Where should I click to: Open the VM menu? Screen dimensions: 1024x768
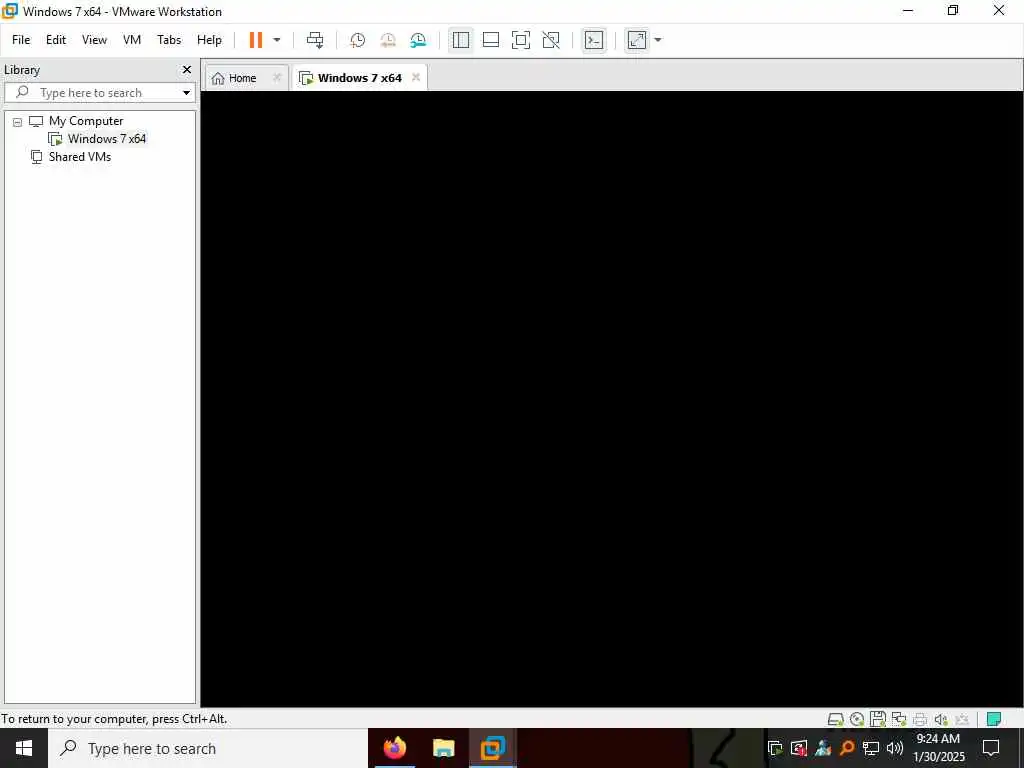[x=132, y=40]
